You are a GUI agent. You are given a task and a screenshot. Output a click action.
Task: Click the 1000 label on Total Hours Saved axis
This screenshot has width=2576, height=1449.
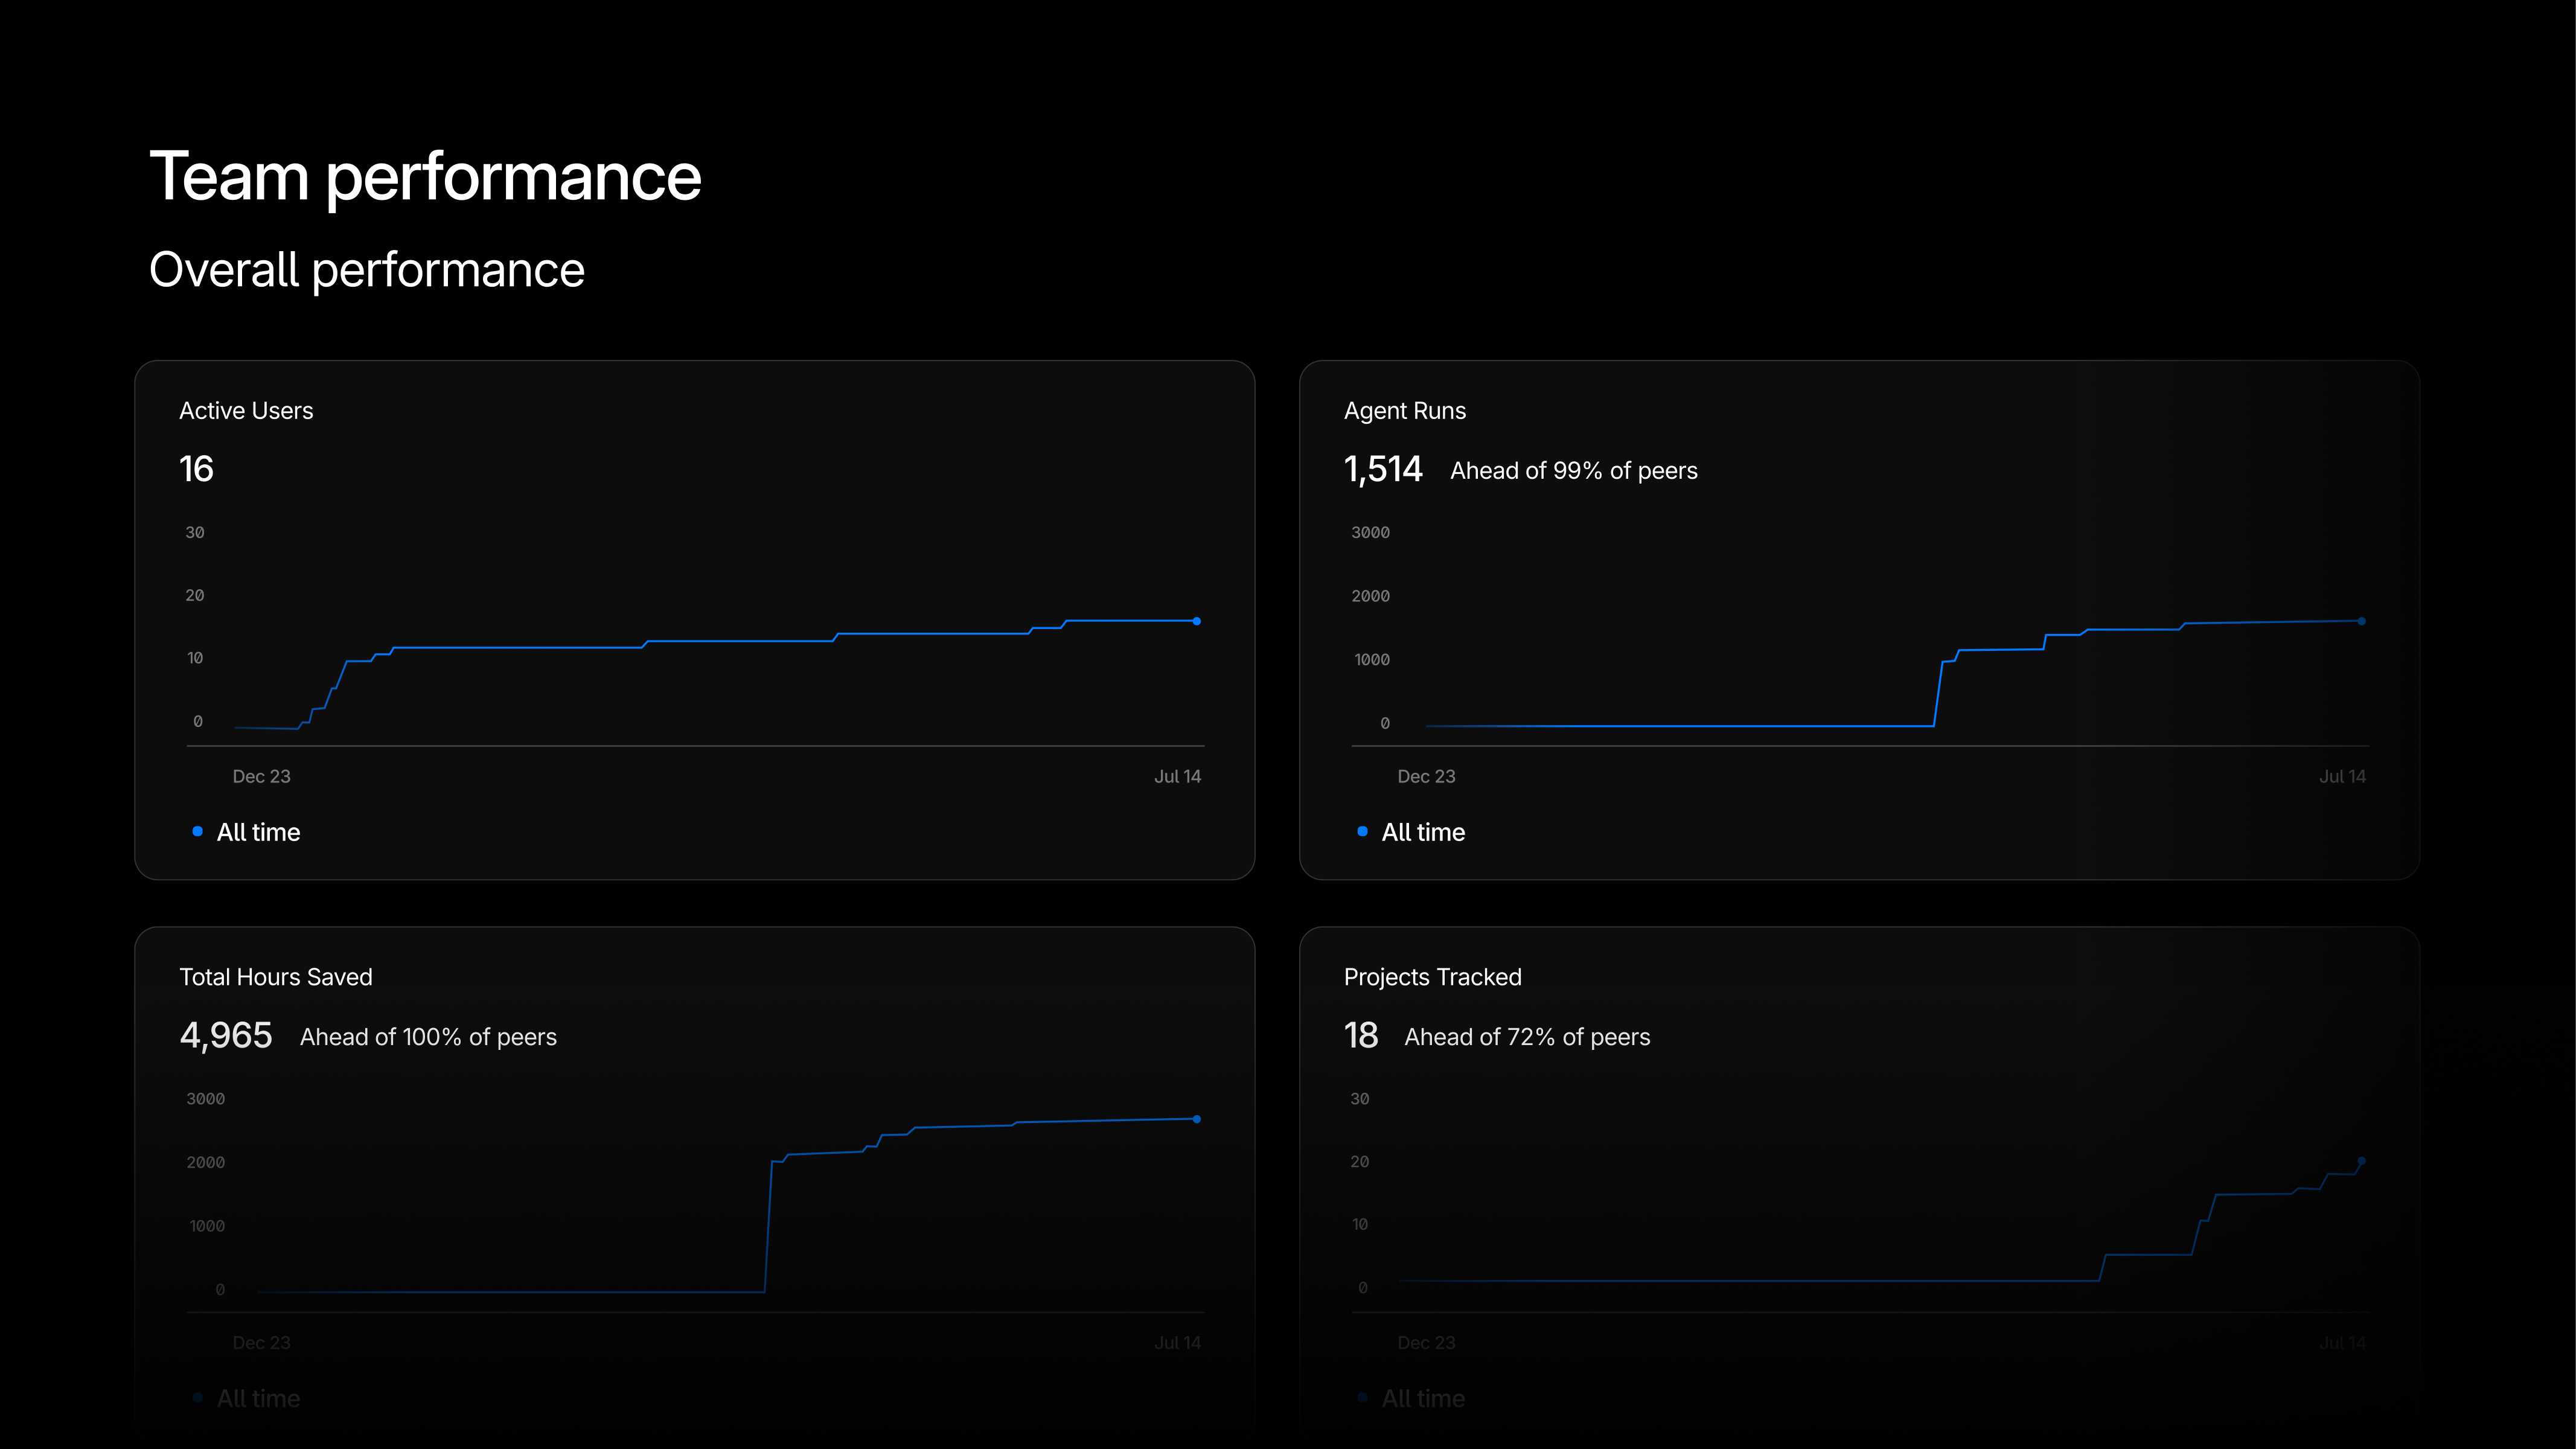click(207, 1226)
